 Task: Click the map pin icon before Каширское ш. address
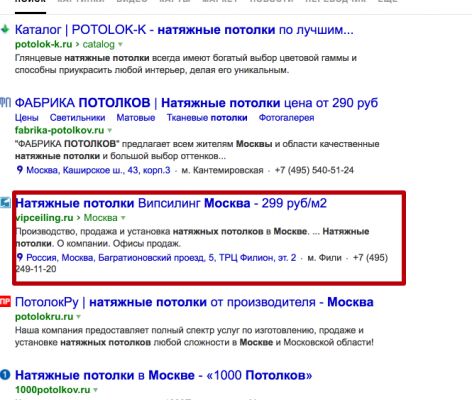(x=20, y=170)
